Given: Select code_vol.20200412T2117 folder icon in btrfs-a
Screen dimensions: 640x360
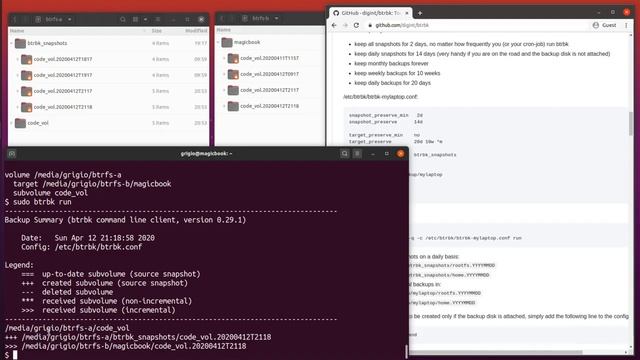Looking at the screenshot, I should [27, 91].
